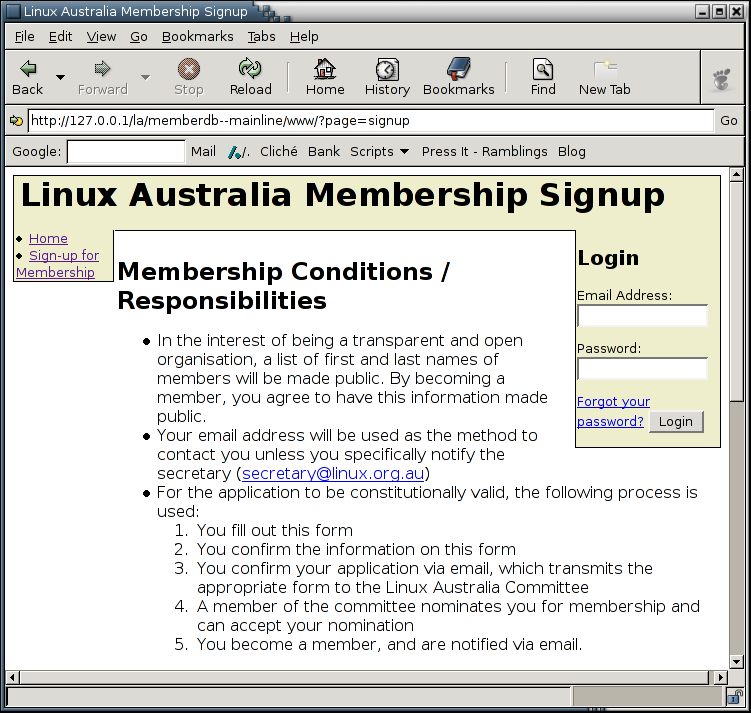Click 'You confirm the information on this form'
Screen dimensions: 751x713
pos(356,549)
